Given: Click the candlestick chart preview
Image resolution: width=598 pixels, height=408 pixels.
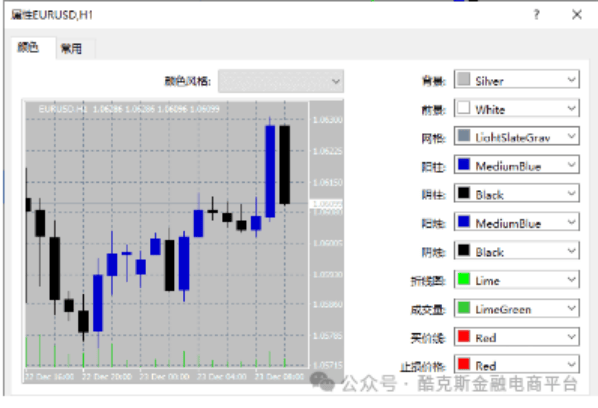Looking at the screenshot, I should 183,241.
